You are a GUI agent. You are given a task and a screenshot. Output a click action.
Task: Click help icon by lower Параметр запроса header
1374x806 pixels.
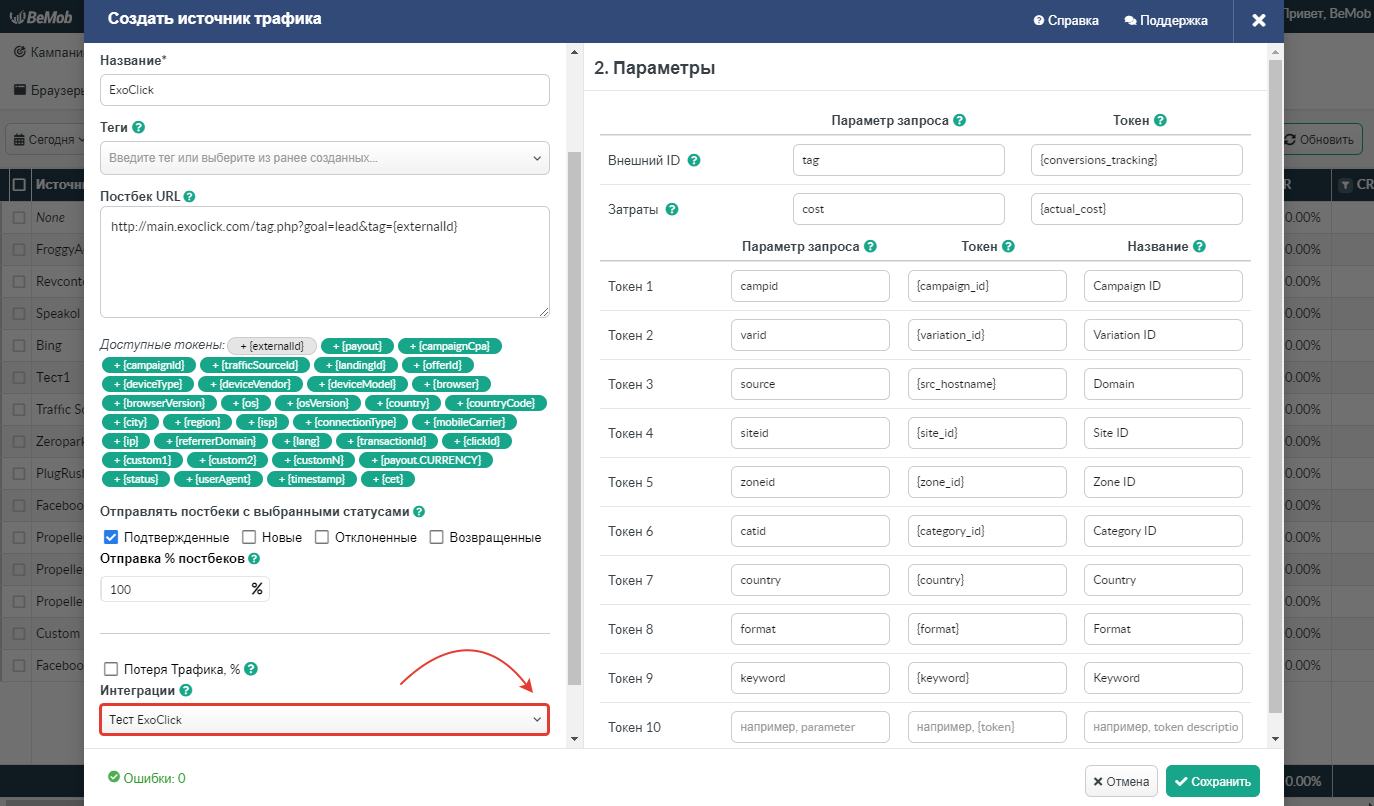[x=870, y=246]
